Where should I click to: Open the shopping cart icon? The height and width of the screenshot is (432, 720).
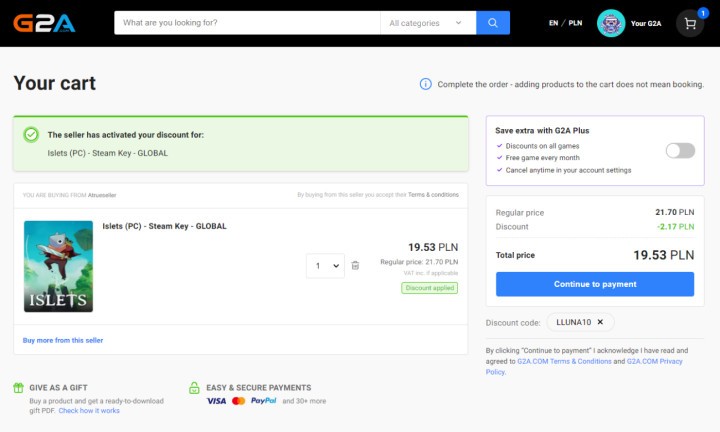click(x=690, y=23)
